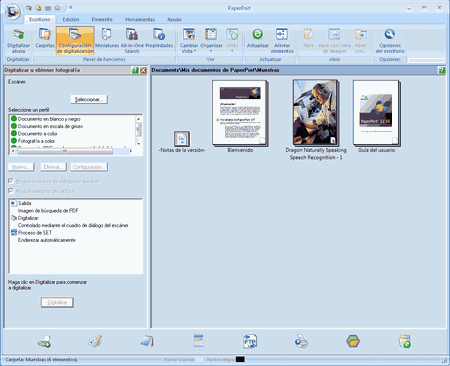The image size is (450, 366).
Task: Click the Eliminar... profile button
Action: click(53, 167)
